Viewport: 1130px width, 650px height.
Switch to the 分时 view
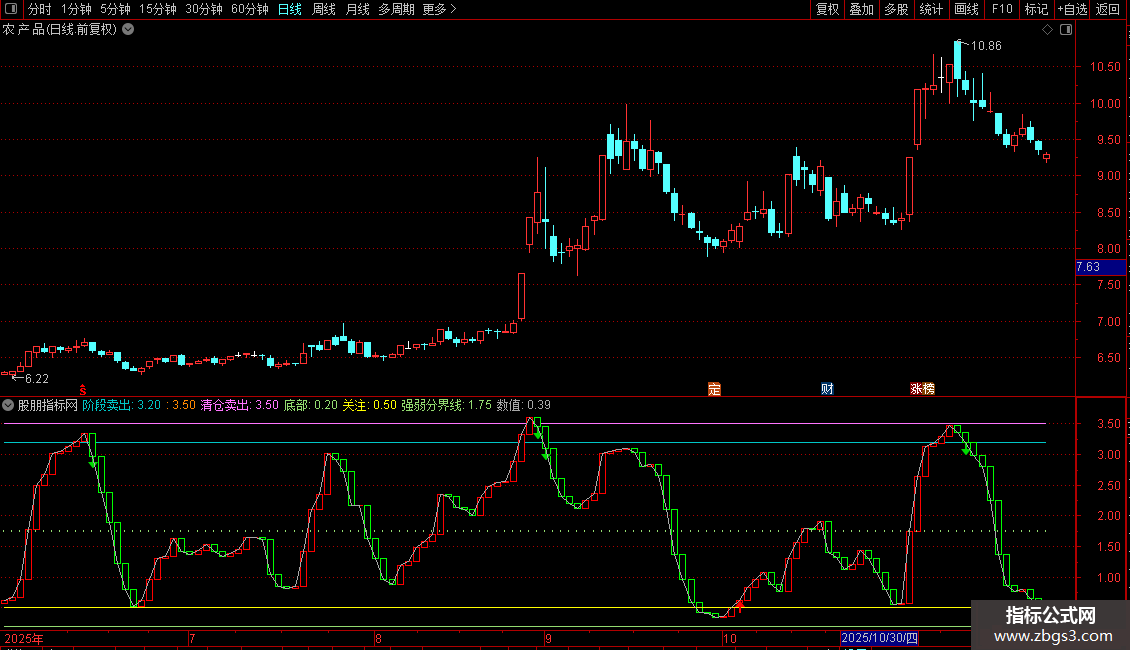click(39, 9)
